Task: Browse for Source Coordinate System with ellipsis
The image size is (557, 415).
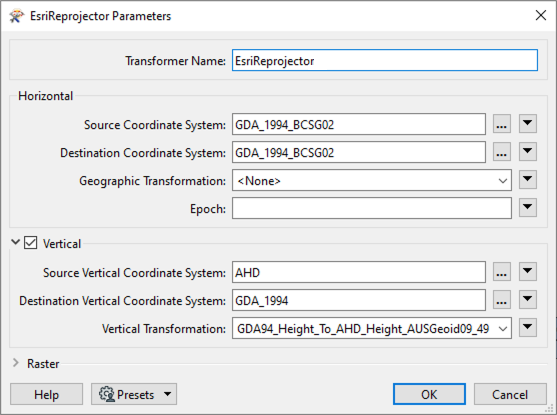Action: coord(502,124)
